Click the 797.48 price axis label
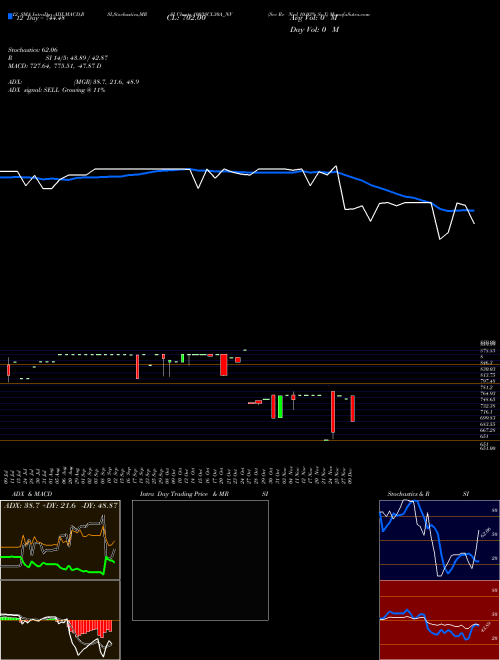This screenshot has width=500, height=660. [x=488, y=381]
